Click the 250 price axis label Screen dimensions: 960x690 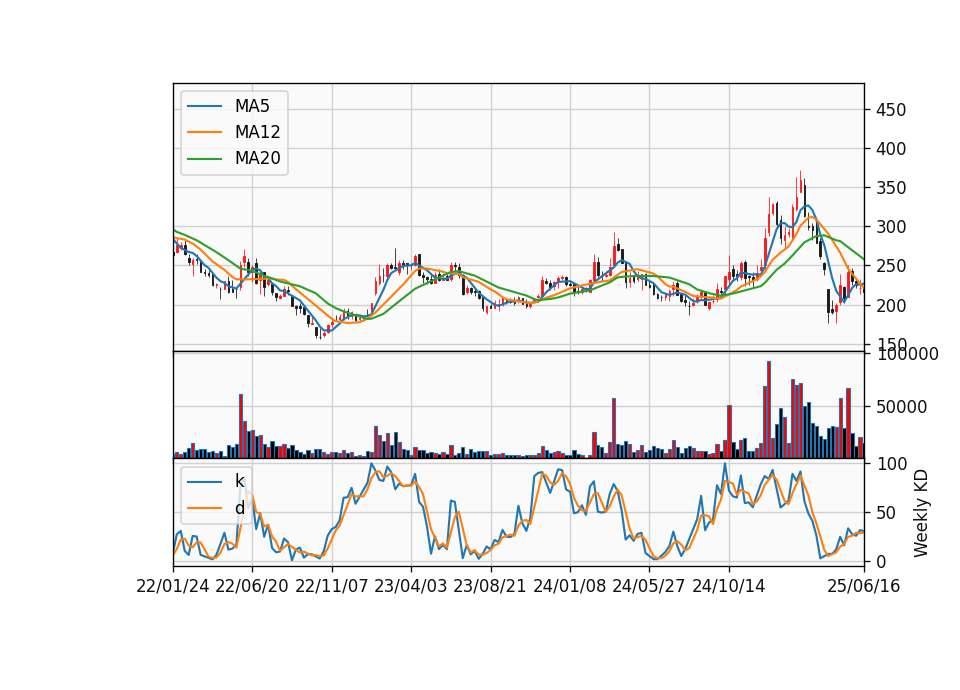891,266
